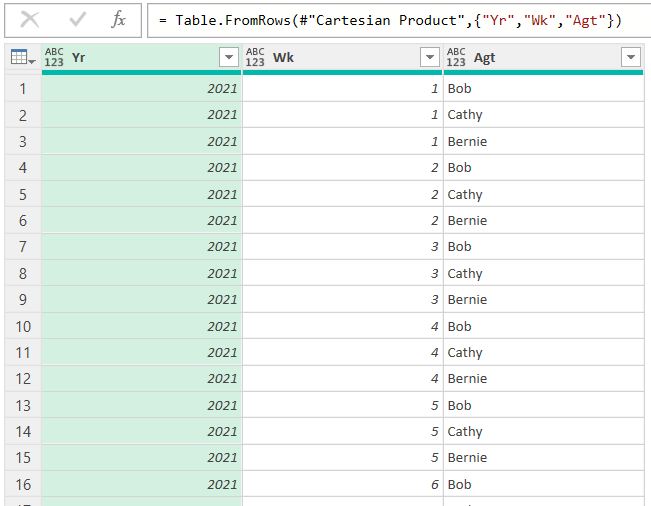The width and height of the screenshot is (651, 506).
Task: Select row number 16
Action: (23, 484)
